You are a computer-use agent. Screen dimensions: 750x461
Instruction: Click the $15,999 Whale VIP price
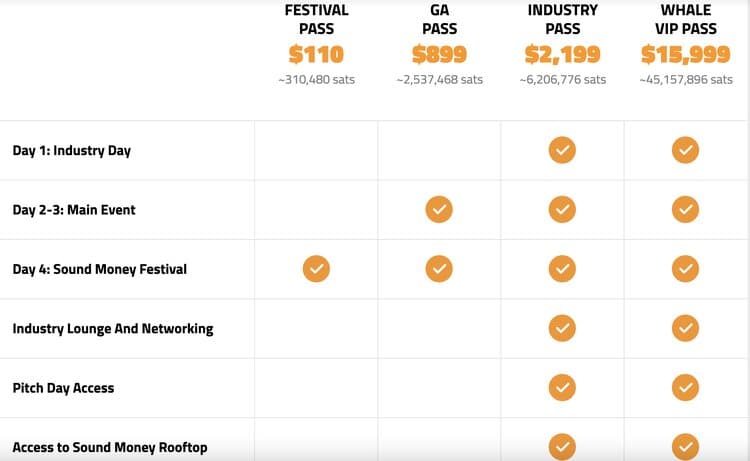(x=685, y=54)
